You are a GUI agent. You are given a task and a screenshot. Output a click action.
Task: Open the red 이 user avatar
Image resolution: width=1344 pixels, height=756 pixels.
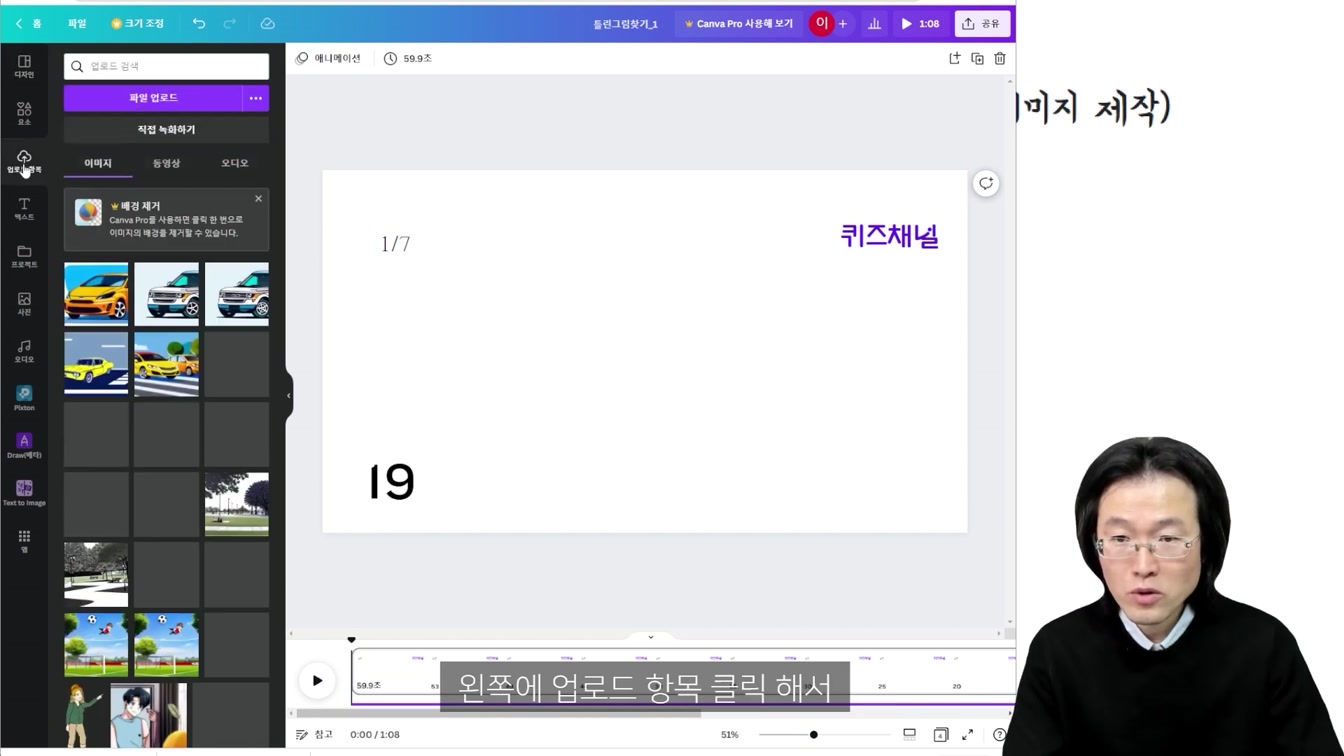coord(821,23)
